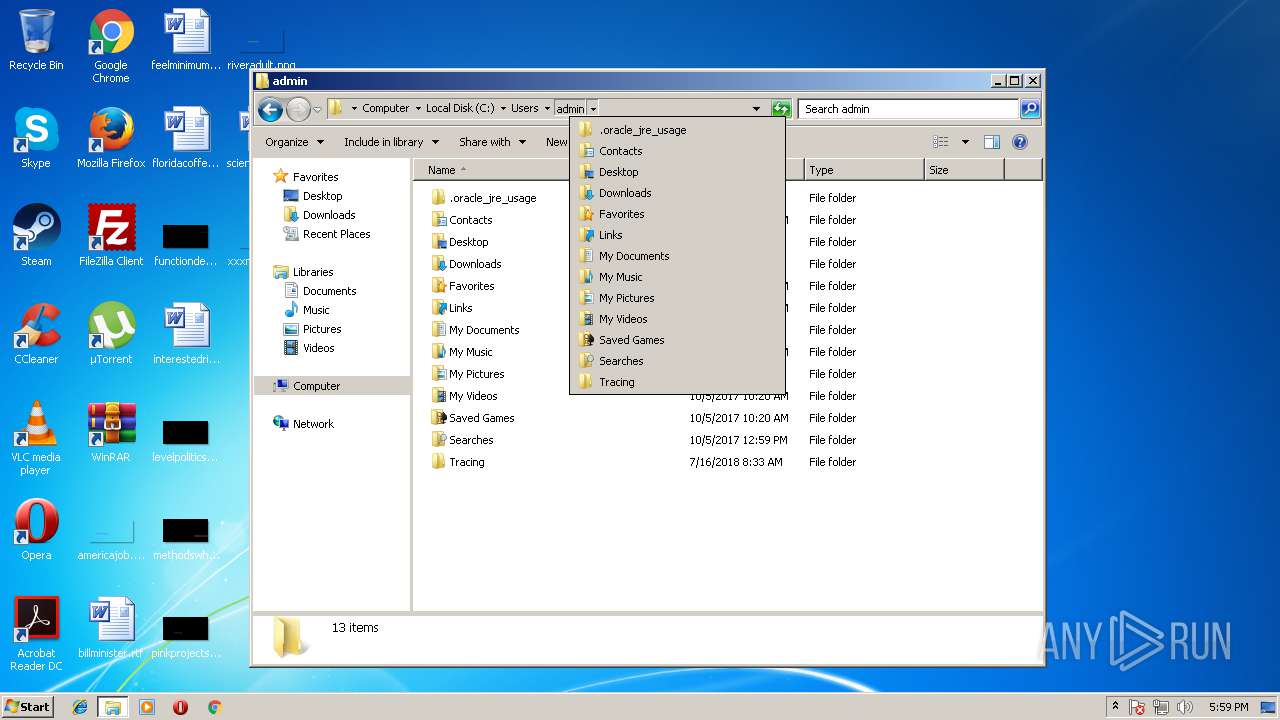
Task: Select VLC media player desktop icon
Action: pyautogui.click(x=36, y=438)
